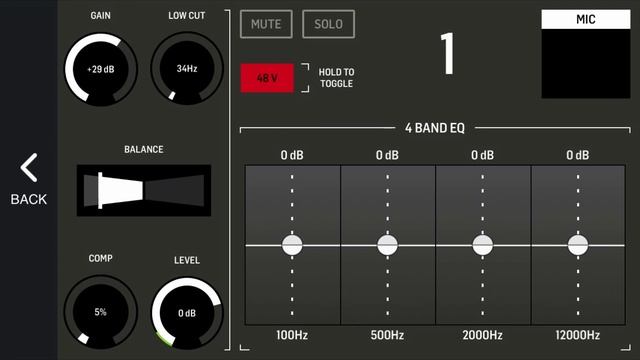This screenshot has height=360, width=640.
Task: Click the 0 dB value above 12000Hz band
Action: tap(578, 155)
